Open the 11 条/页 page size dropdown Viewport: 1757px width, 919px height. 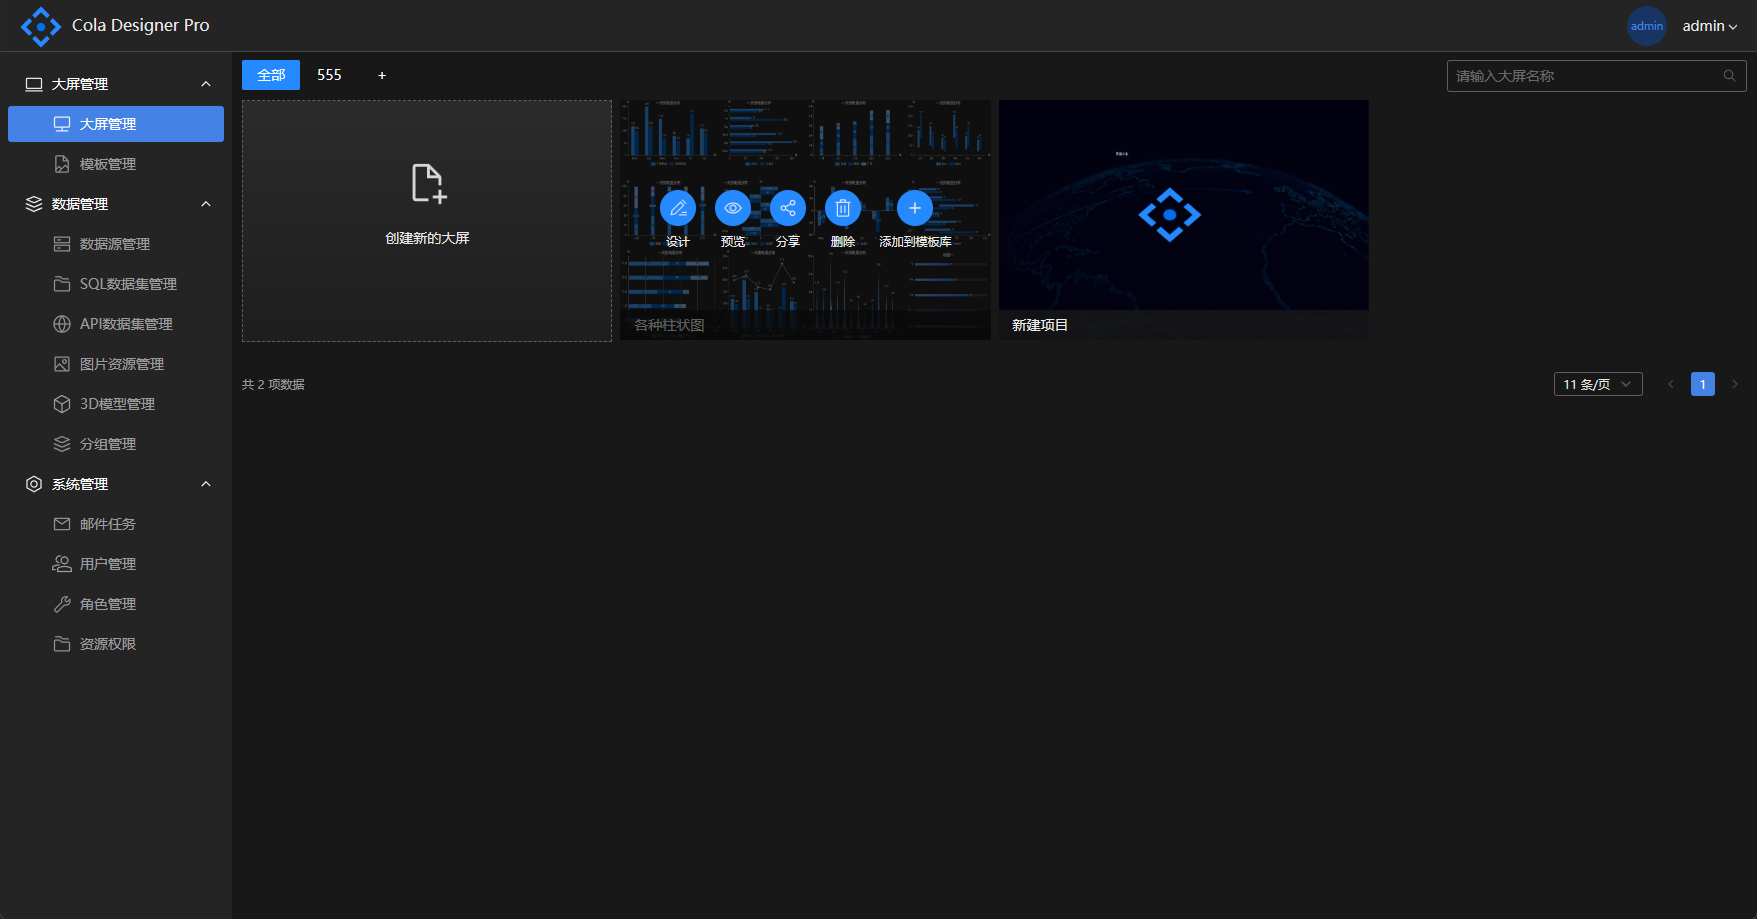[1597, 384]
